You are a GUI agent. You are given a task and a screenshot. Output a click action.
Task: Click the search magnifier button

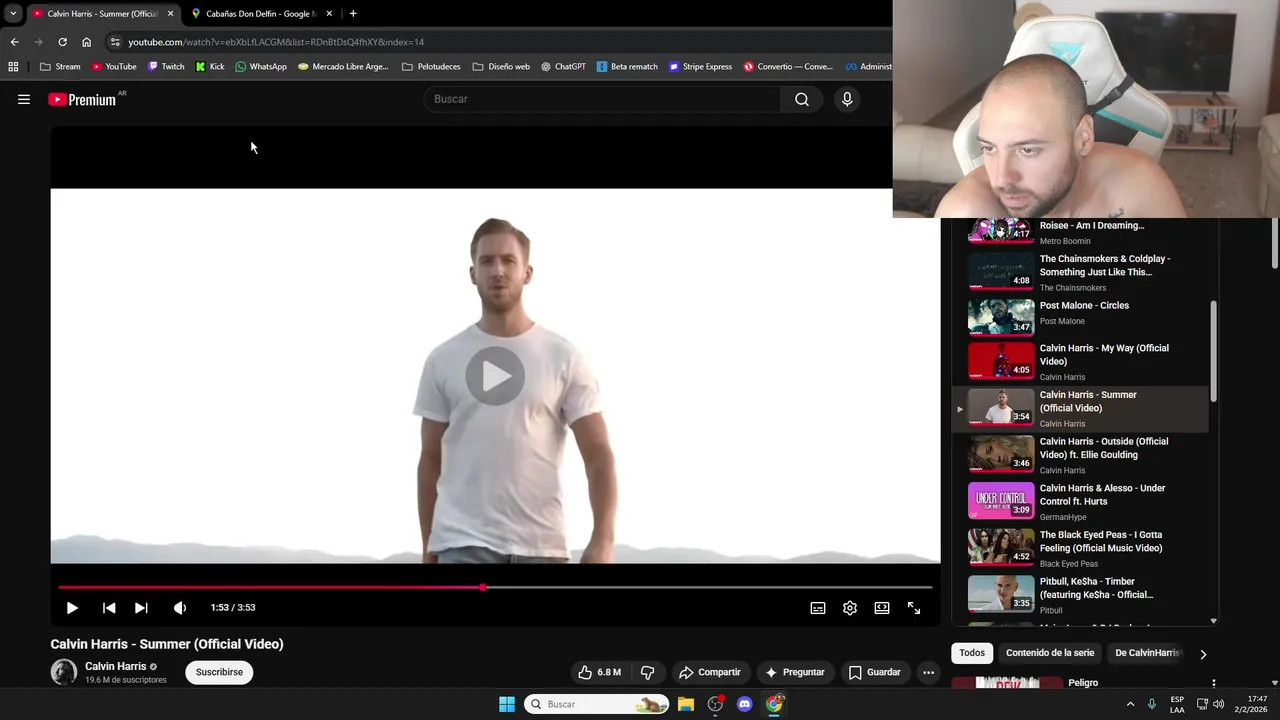802,99
